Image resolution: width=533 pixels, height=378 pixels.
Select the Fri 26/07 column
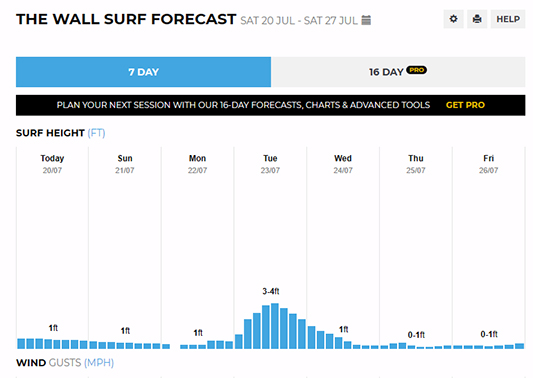488,248
